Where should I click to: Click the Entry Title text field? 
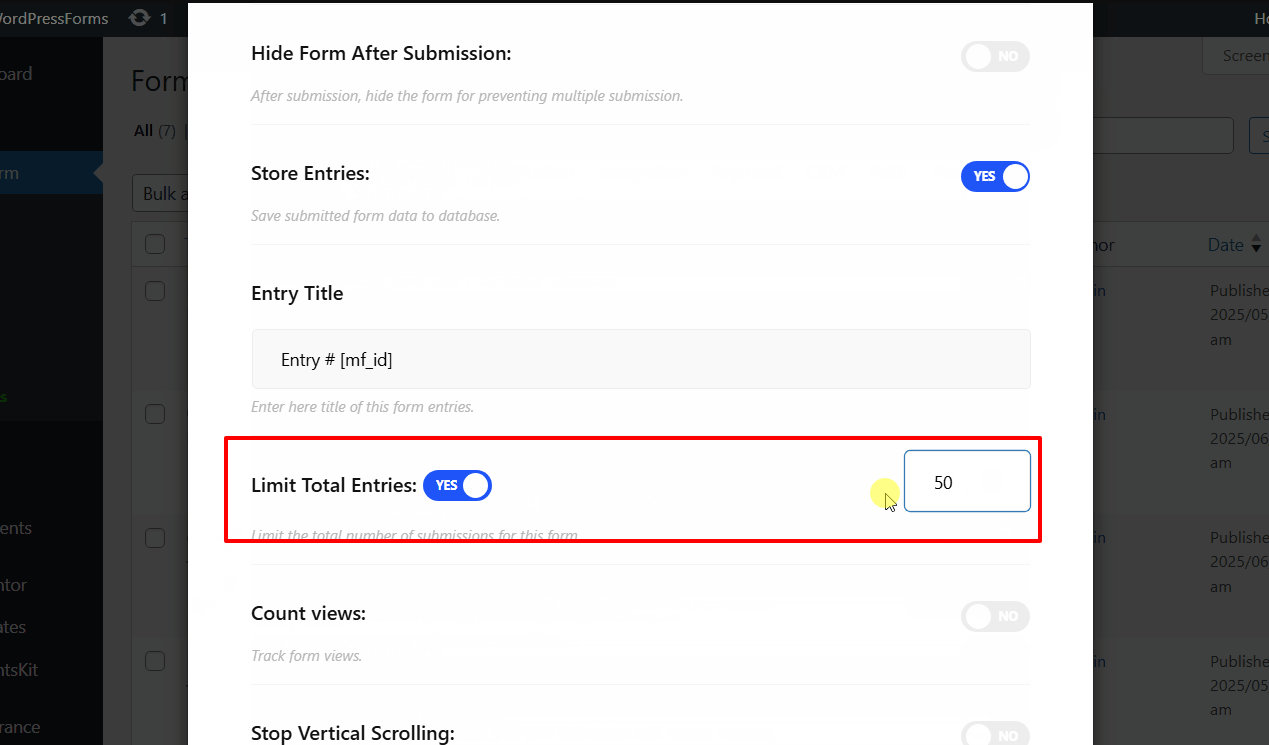[640, 358]
